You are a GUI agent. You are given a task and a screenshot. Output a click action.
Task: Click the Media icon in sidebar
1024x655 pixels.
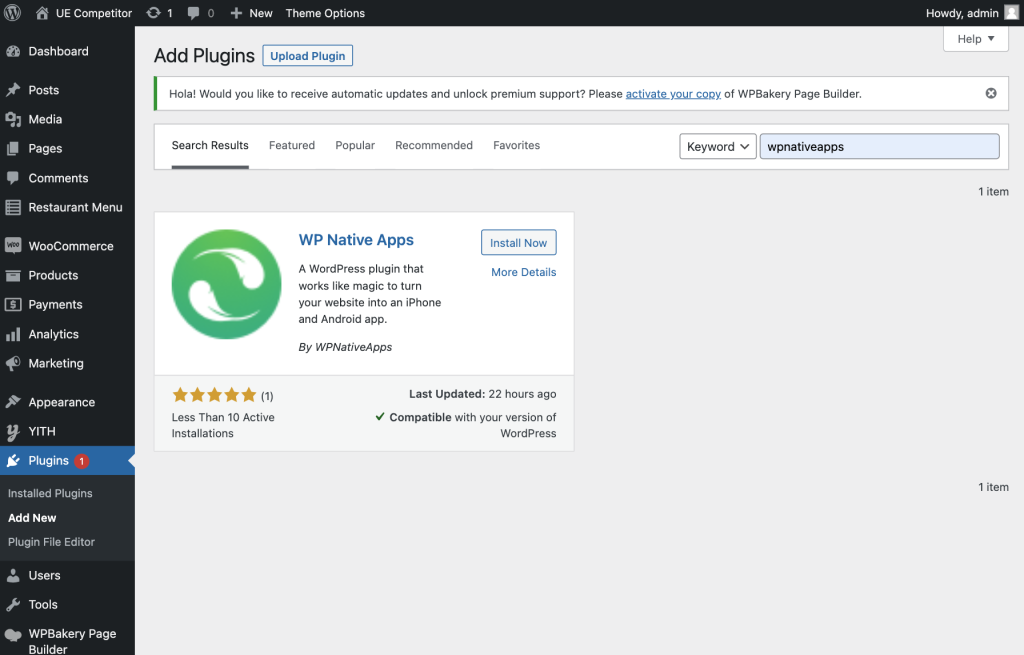click(13, 120)
